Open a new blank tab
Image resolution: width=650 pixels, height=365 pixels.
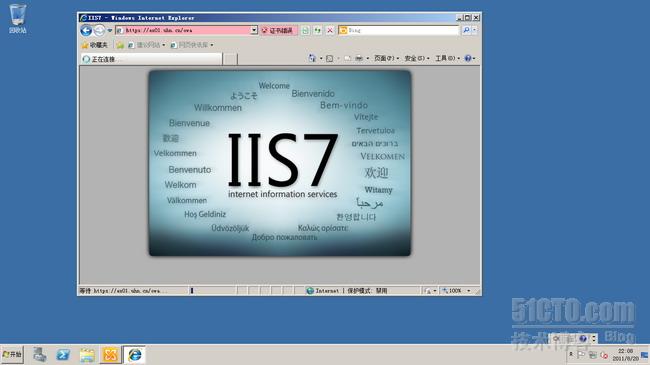point(230,59)
